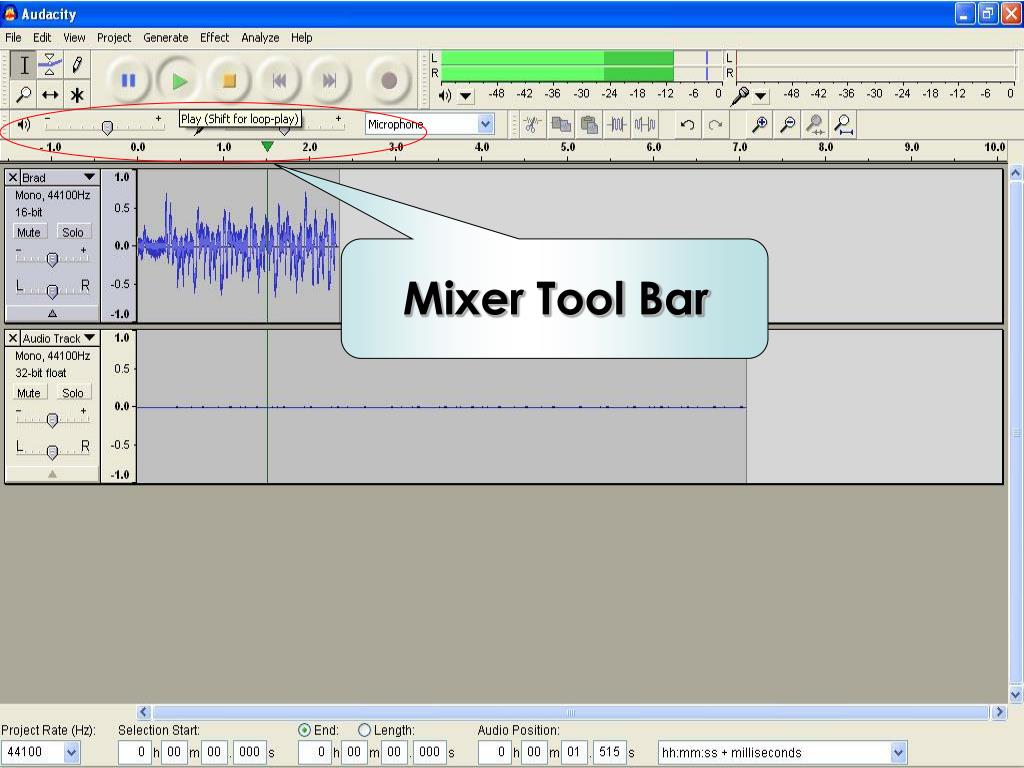Screen dimensions: 1024x768
Task: Solo the Audio Track
Action: (x=73, y=393)
